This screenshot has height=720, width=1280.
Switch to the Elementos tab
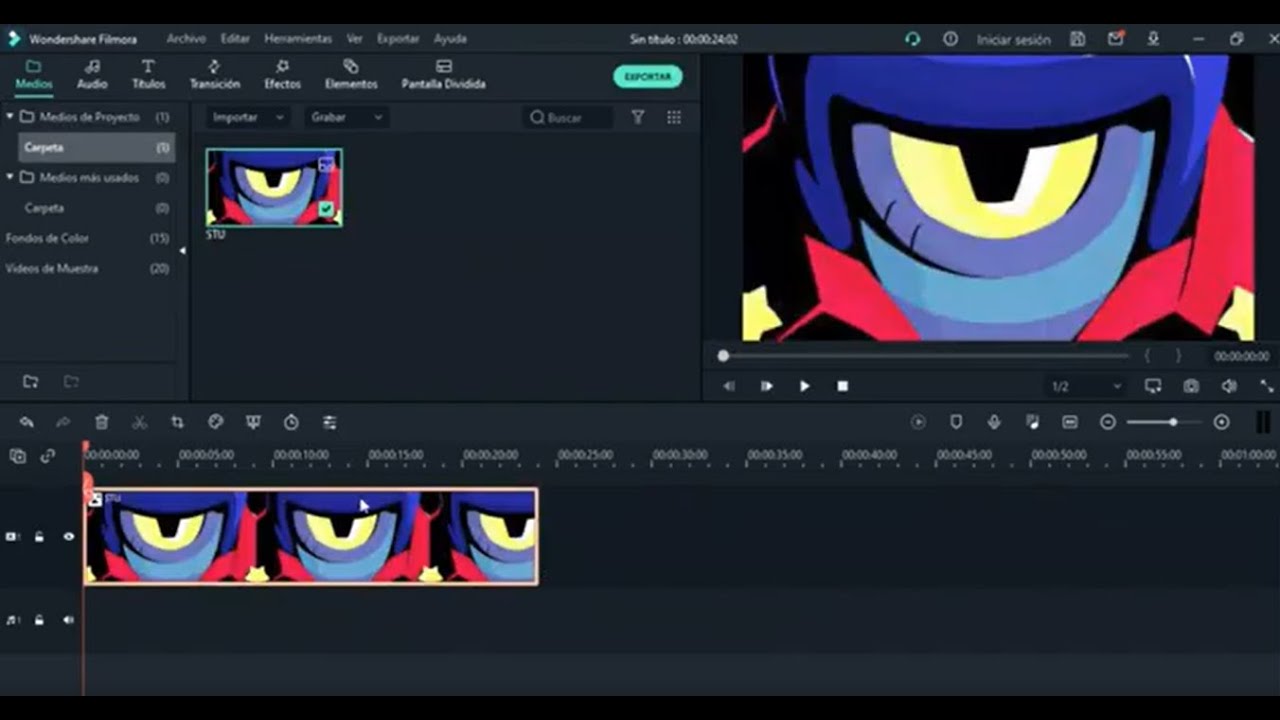[351, 75]
